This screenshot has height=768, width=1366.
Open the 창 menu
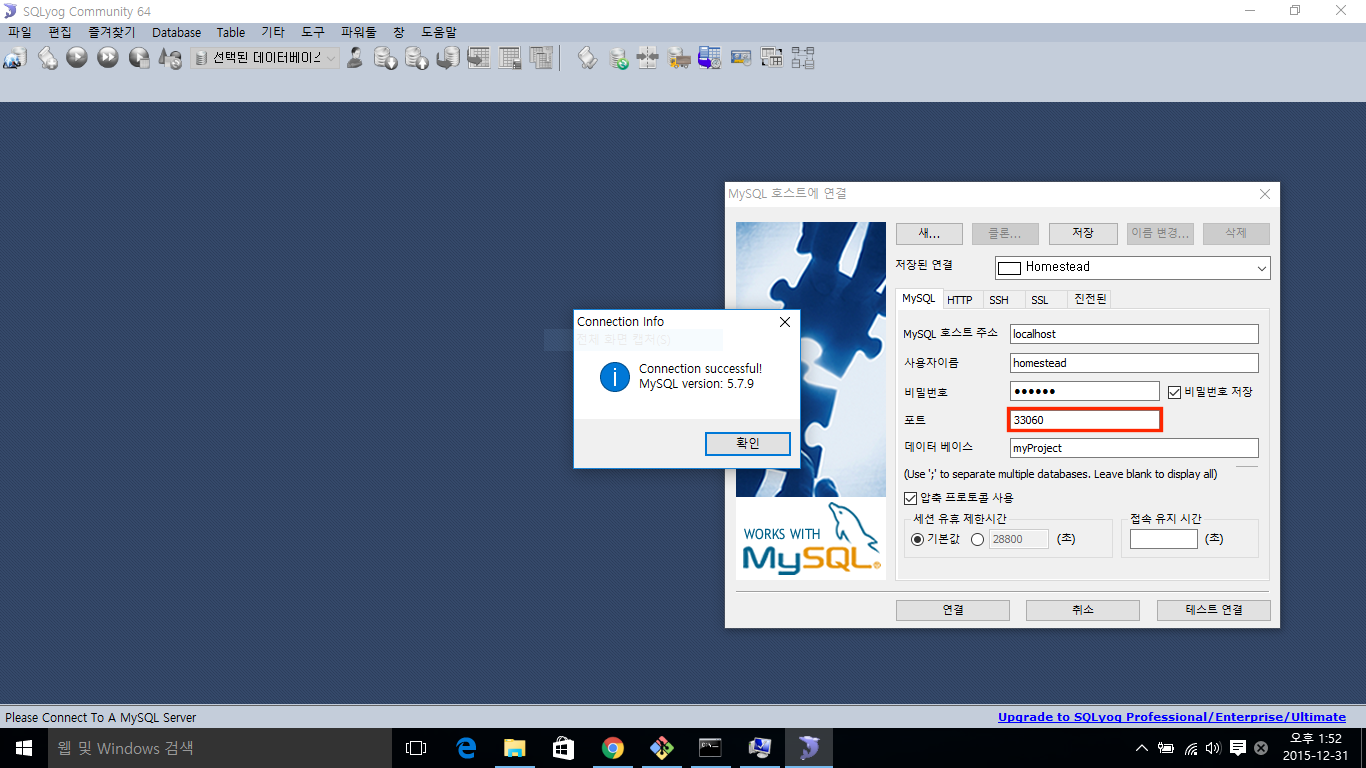coord(398,33)
